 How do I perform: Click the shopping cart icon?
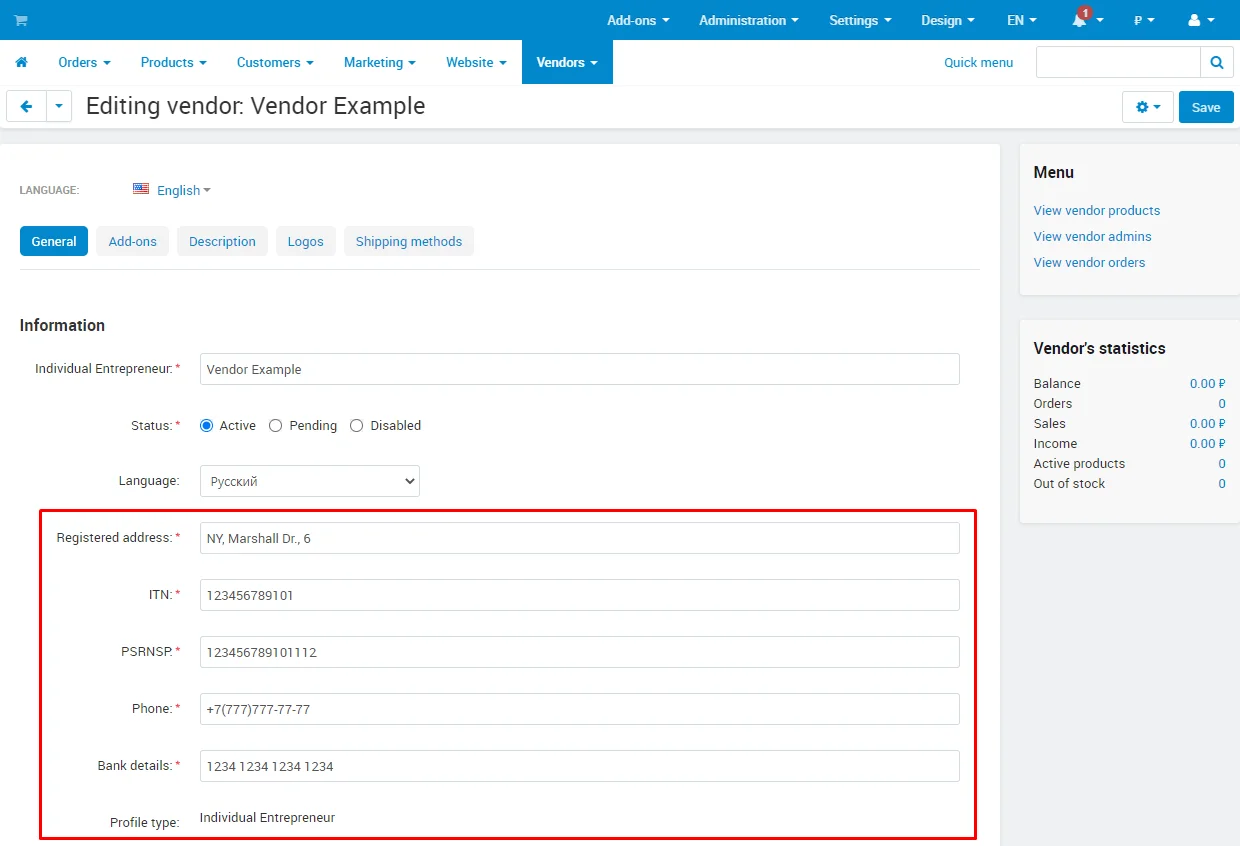tap(21, 20)
